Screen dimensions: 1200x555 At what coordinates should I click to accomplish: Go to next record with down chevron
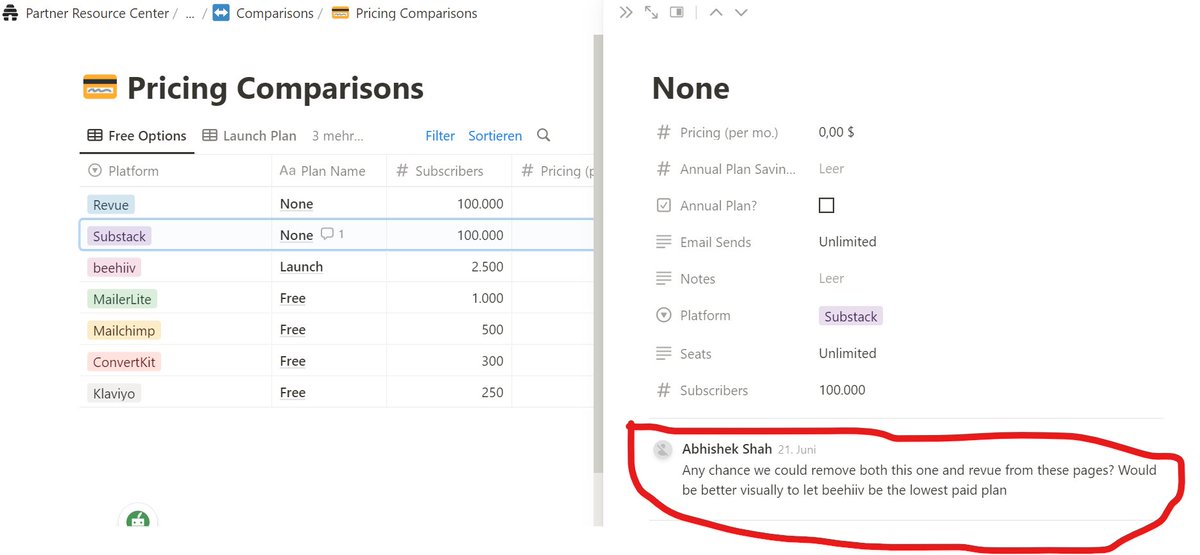tap(741, 12)
